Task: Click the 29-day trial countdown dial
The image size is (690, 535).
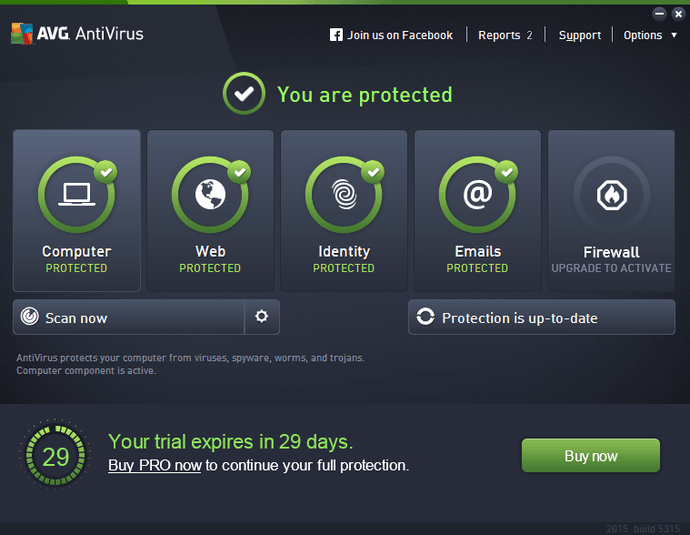Action: (55, 455)
